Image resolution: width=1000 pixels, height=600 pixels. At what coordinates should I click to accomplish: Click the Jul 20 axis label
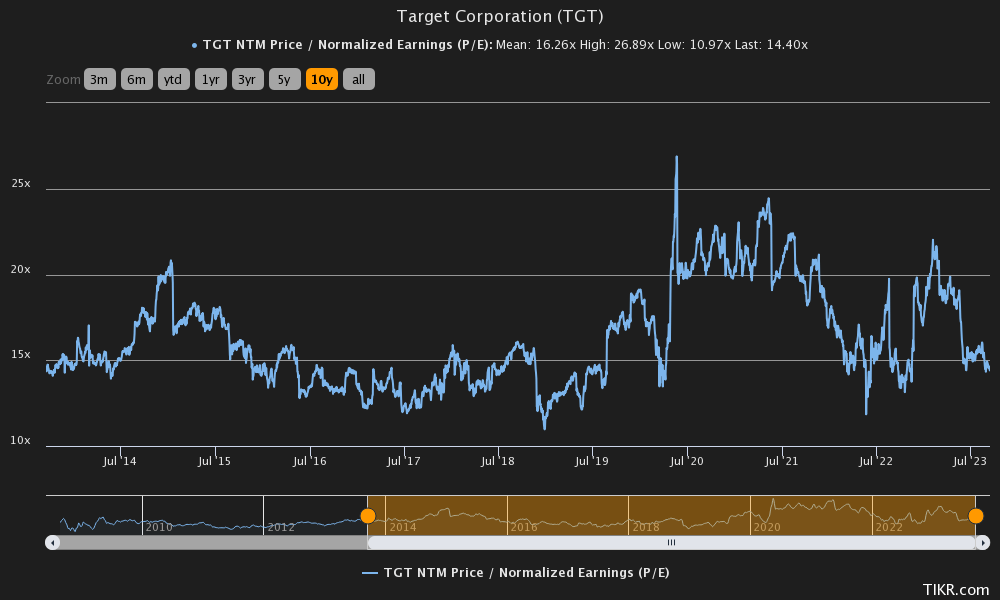(688, 461)
